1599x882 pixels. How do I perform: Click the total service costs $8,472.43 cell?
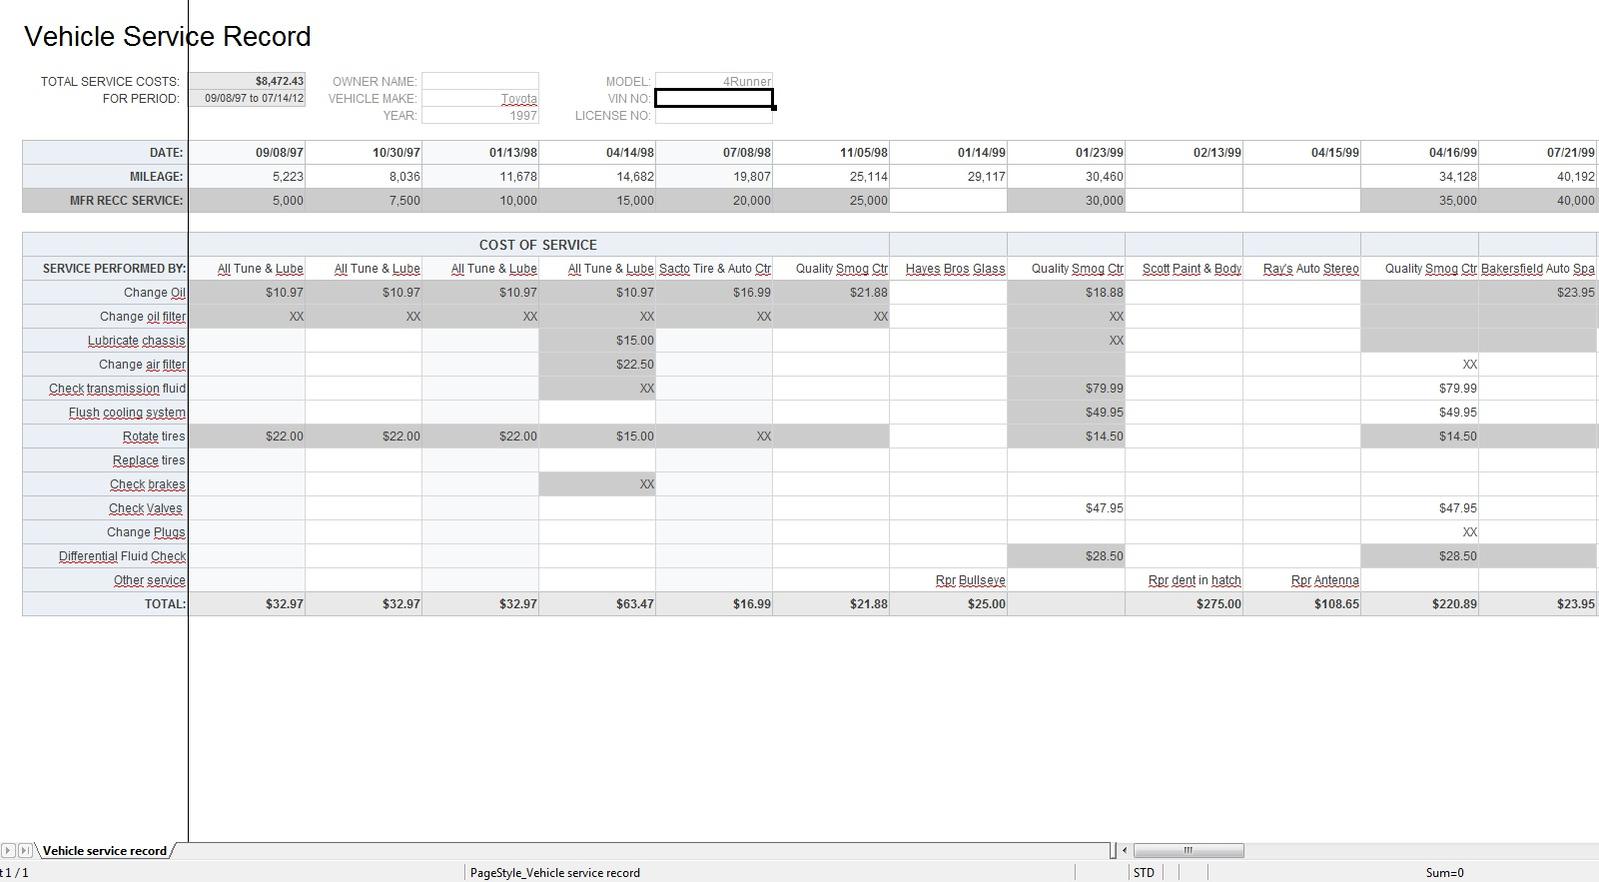[x=247, y=81]
